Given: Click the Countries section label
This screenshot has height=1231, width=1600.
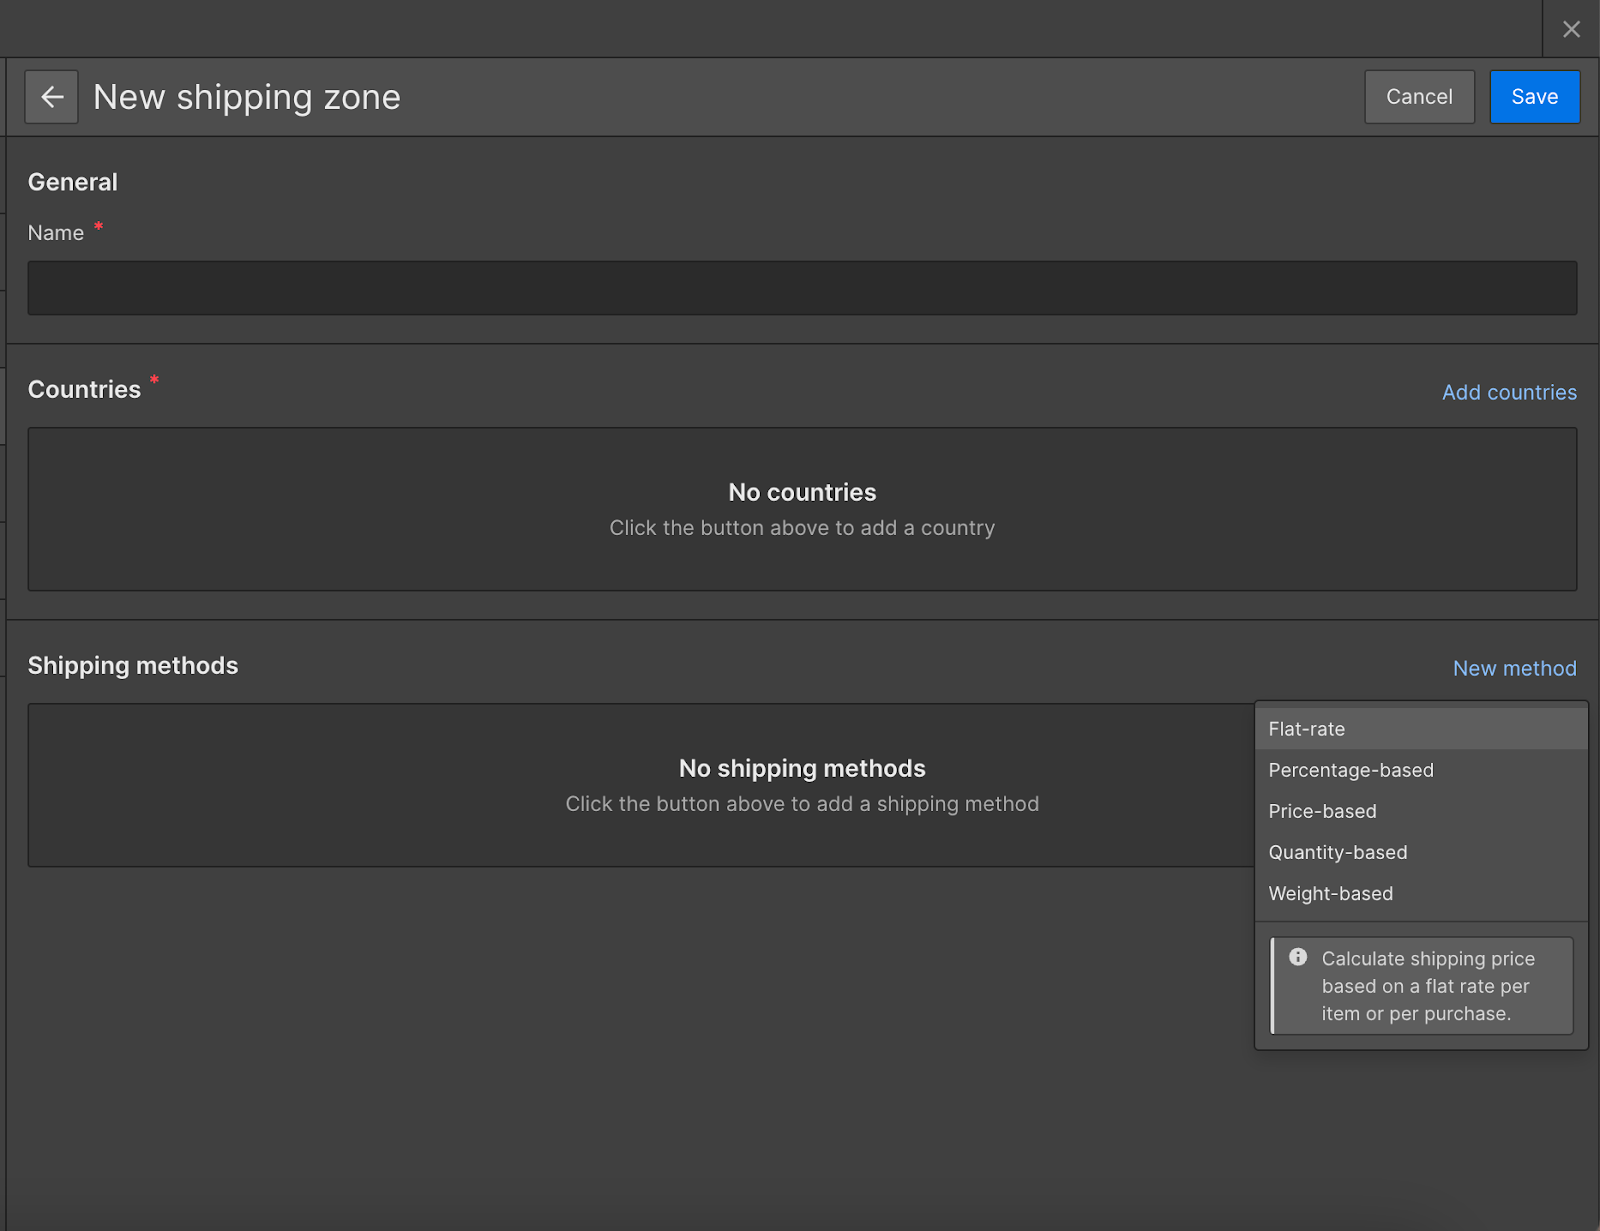Looking at the screenshot, I should [x=84, y=388].
